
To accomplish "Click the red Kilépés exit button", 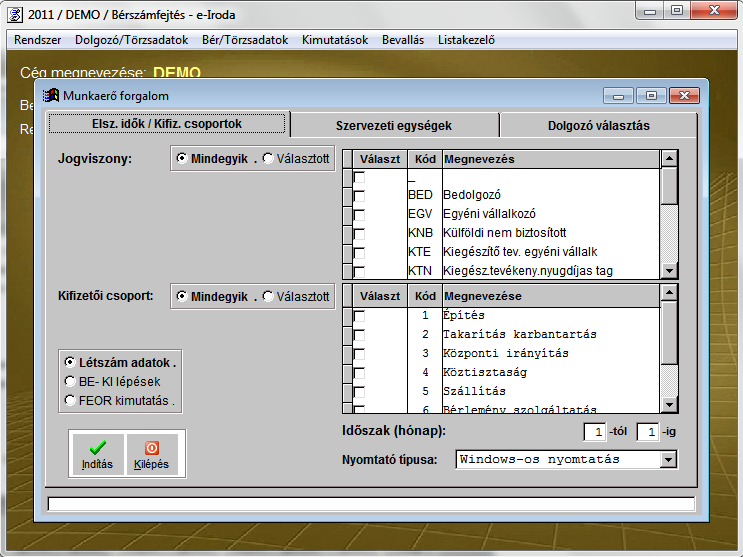I will [152, 453].
